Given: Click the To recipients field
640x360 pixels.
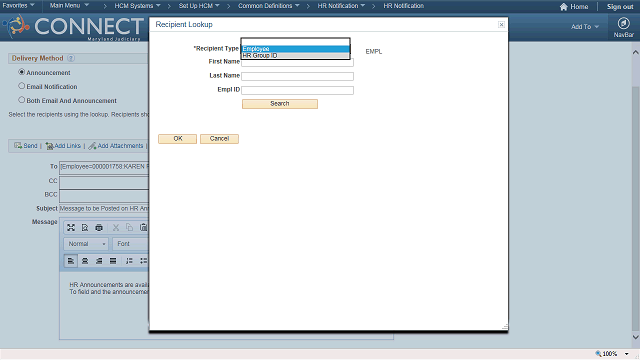Looking at the screenshot, I should (x=104, y=167).
